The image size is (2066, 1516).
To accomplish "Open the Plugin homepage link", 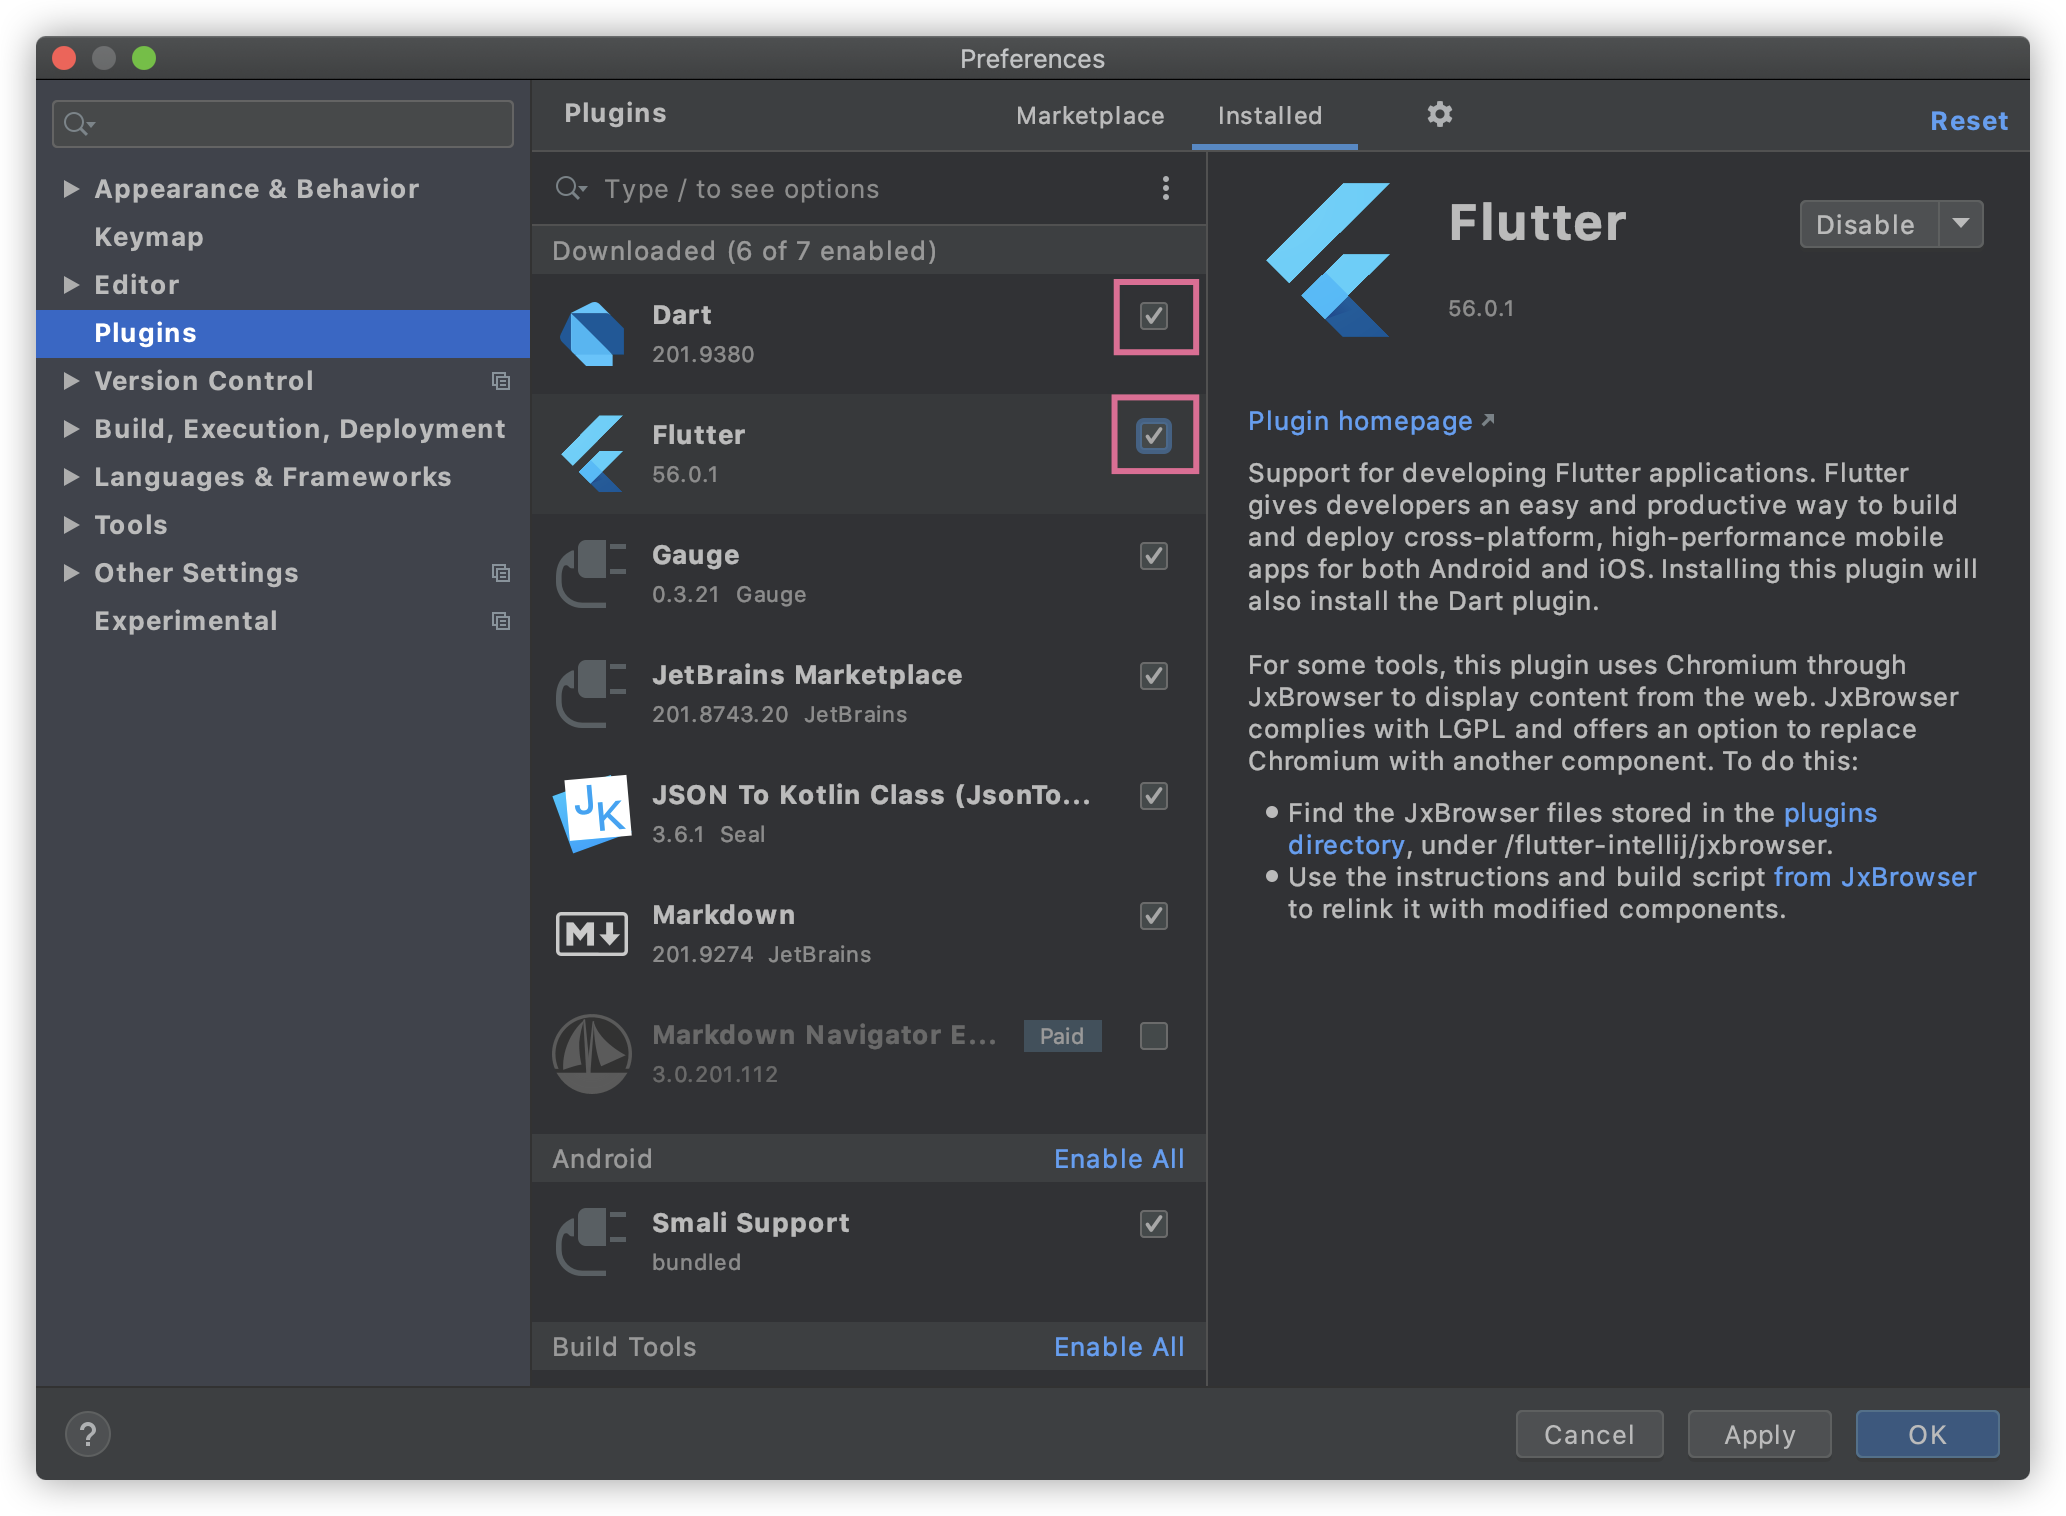I will click(x=1360, y=421).
